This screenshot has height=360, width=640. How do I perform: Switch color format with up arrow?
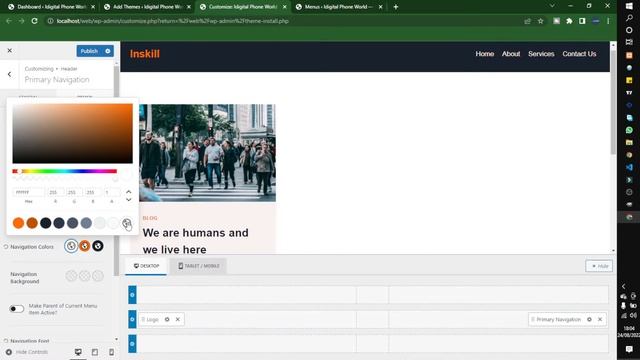[x=129, y=191]
